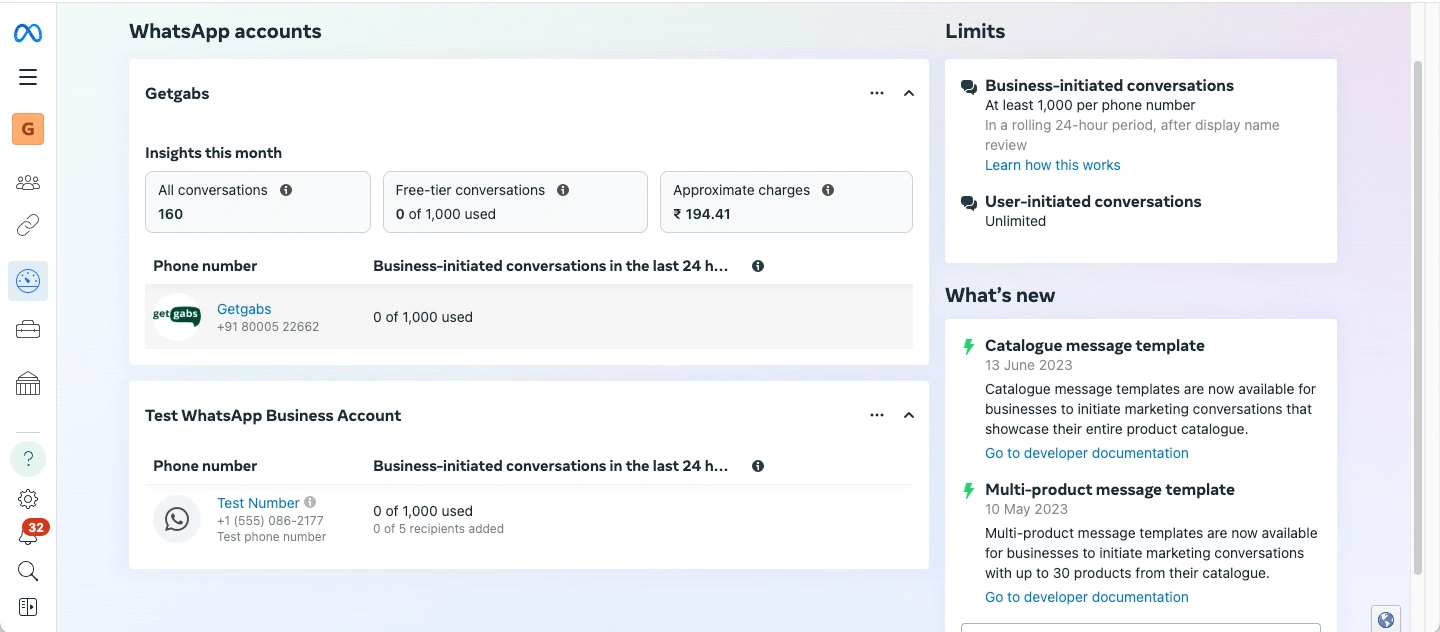
Task: Open Test WhatsApp Business Account options menu
Action: point(877,415)
